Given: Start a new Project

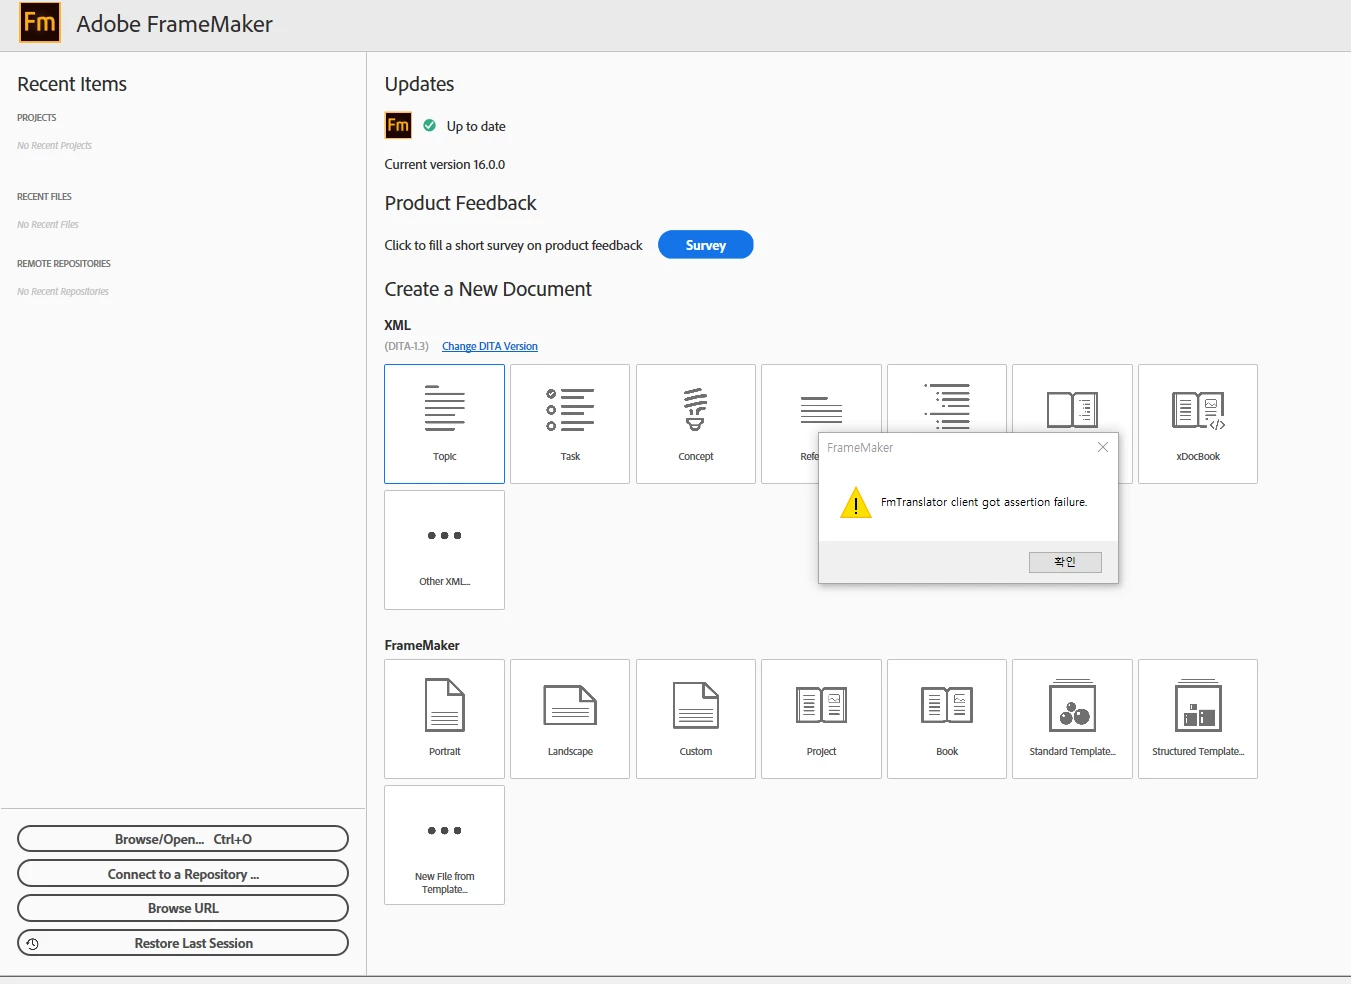Looking at the screenshot, I should tap(821, 718).
